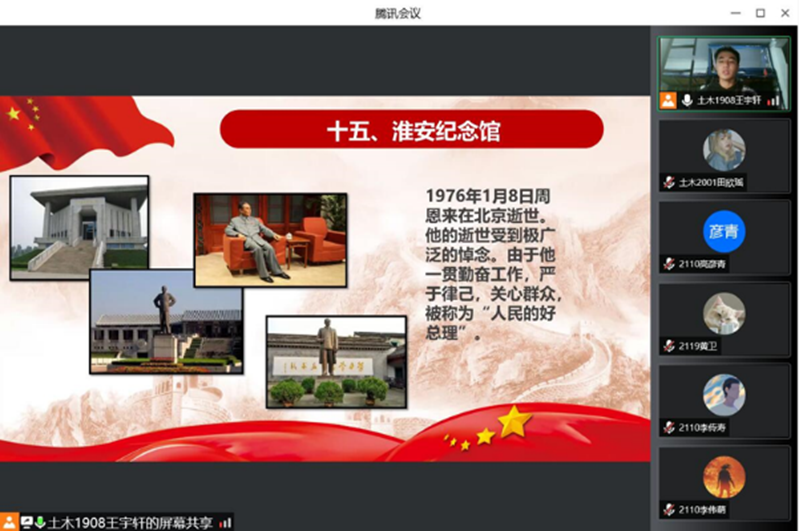This screenshot has height=531, width=799.
Task: Click the muted mic icon beside 2110周彦青
Action: click(669, 264)
